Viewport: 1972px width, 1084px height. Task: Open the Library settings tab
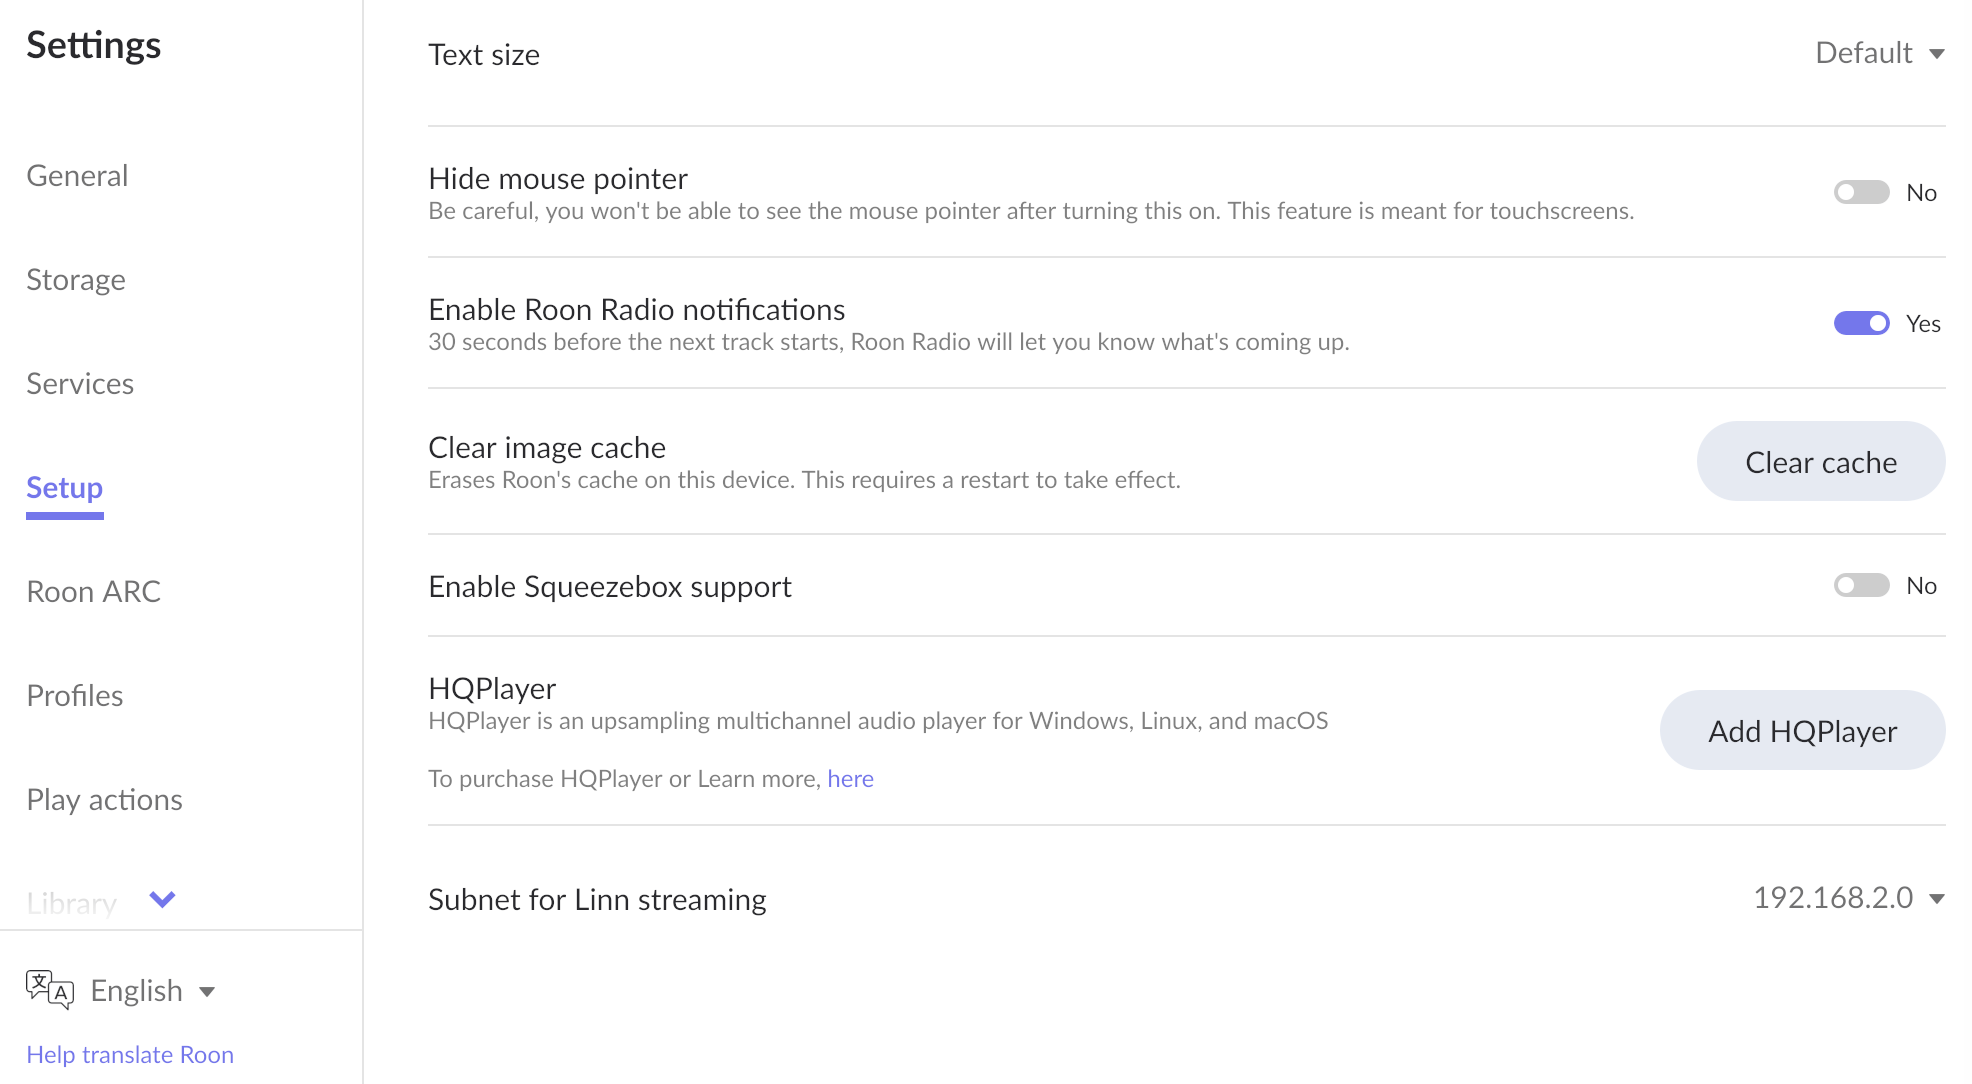72,903
